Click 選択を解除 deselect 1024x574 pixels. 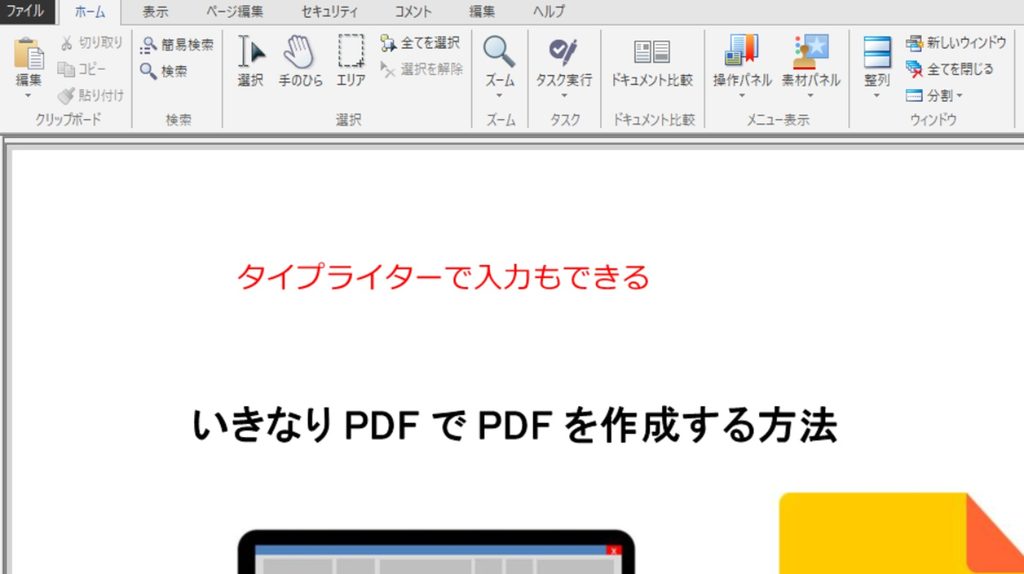[422, 69]
